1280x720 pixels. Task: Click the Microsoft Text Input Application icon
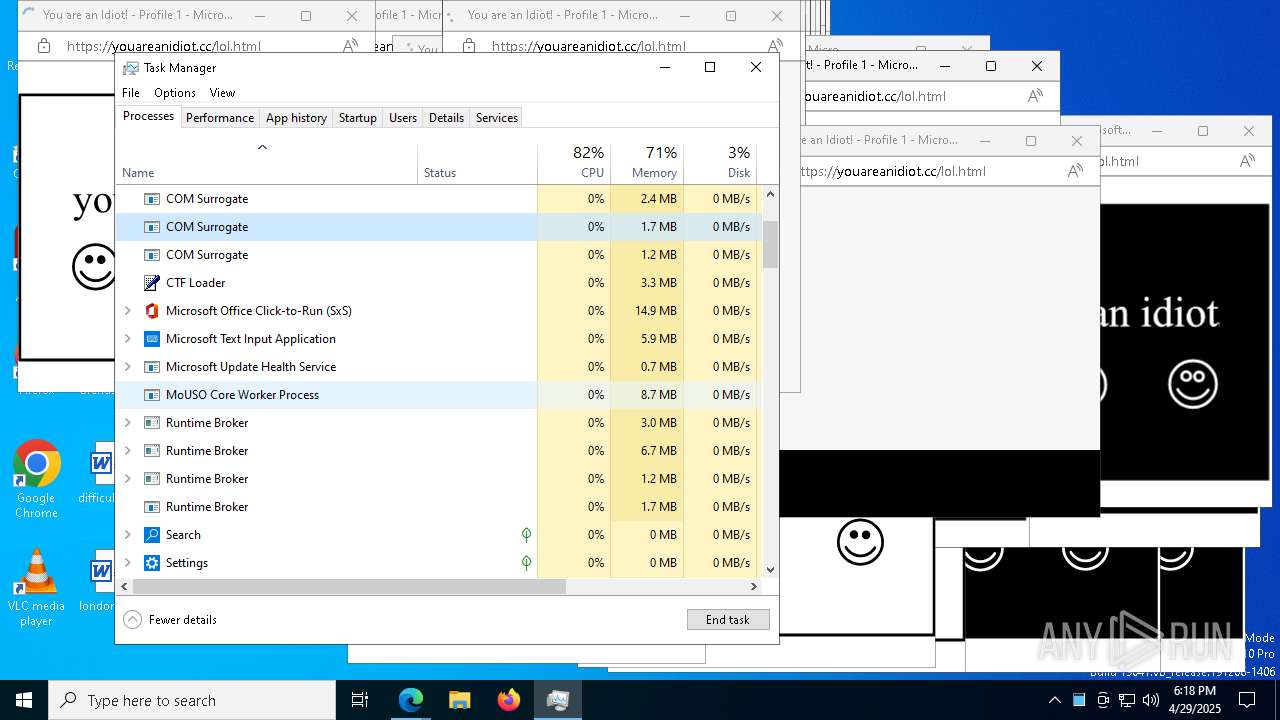tap(152, 339)
